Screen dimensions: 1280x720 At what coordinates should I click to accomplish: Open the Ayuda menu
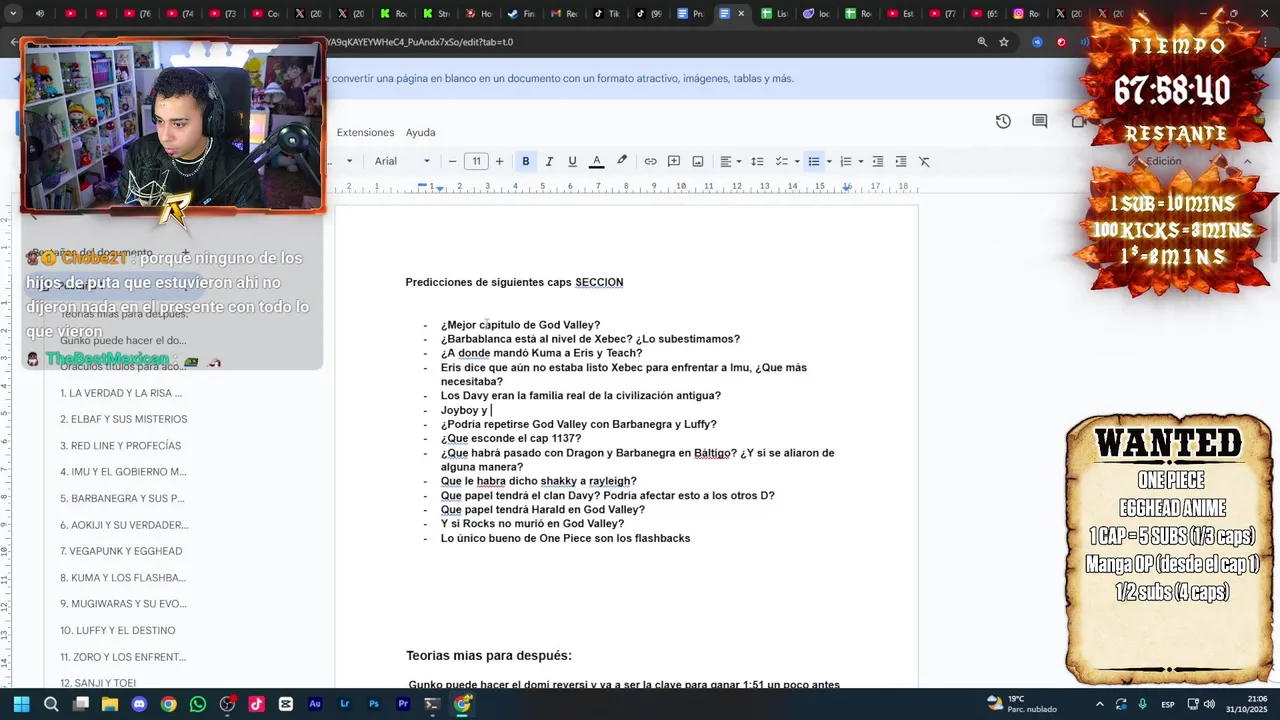click(420, 132)
